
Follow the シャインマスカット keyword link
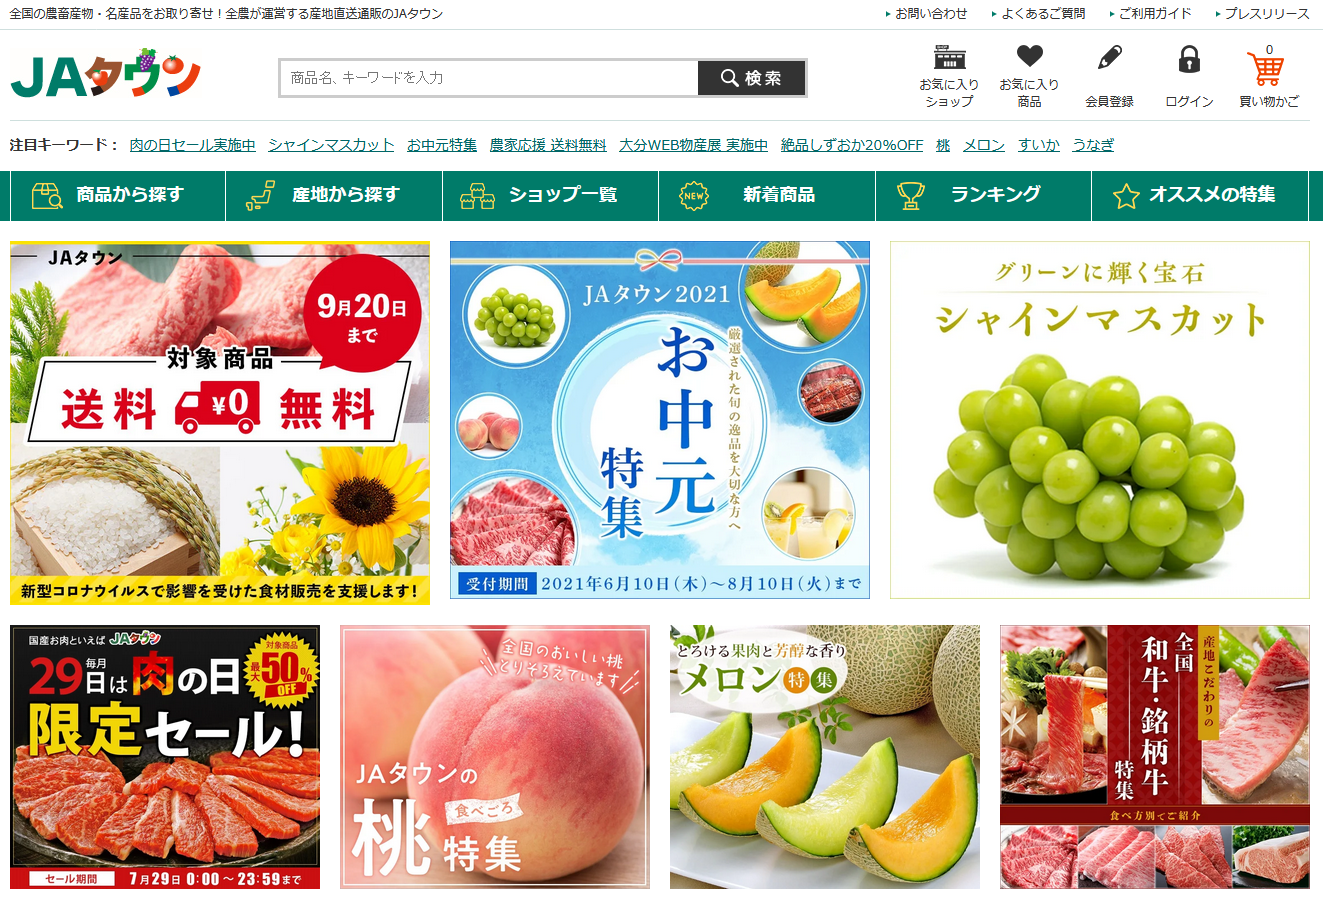point(331,145)
